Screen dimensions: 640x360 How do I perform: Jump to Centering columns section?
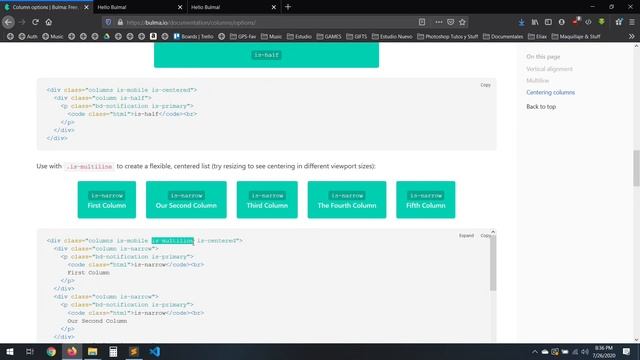pos(550,92)
